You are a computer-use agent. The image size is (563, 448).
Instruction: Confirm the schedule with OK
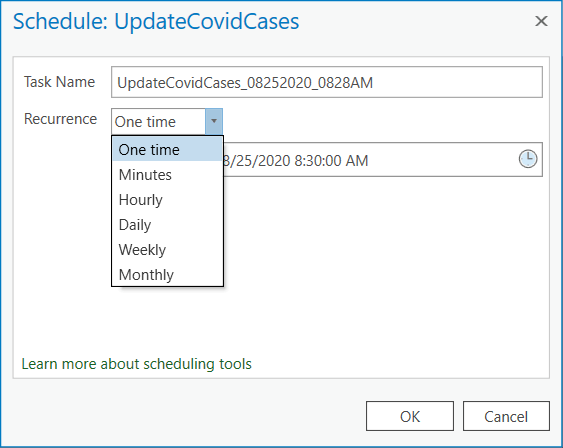[410, 416]
